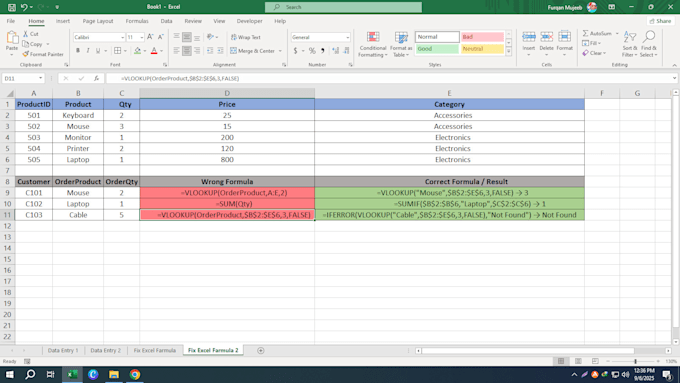Image resolution: width=680 pixels, height=383 pixels.
Task: Click the Undo icon in Quick Access
Action: pyautogui.click(x=24, y=7)
